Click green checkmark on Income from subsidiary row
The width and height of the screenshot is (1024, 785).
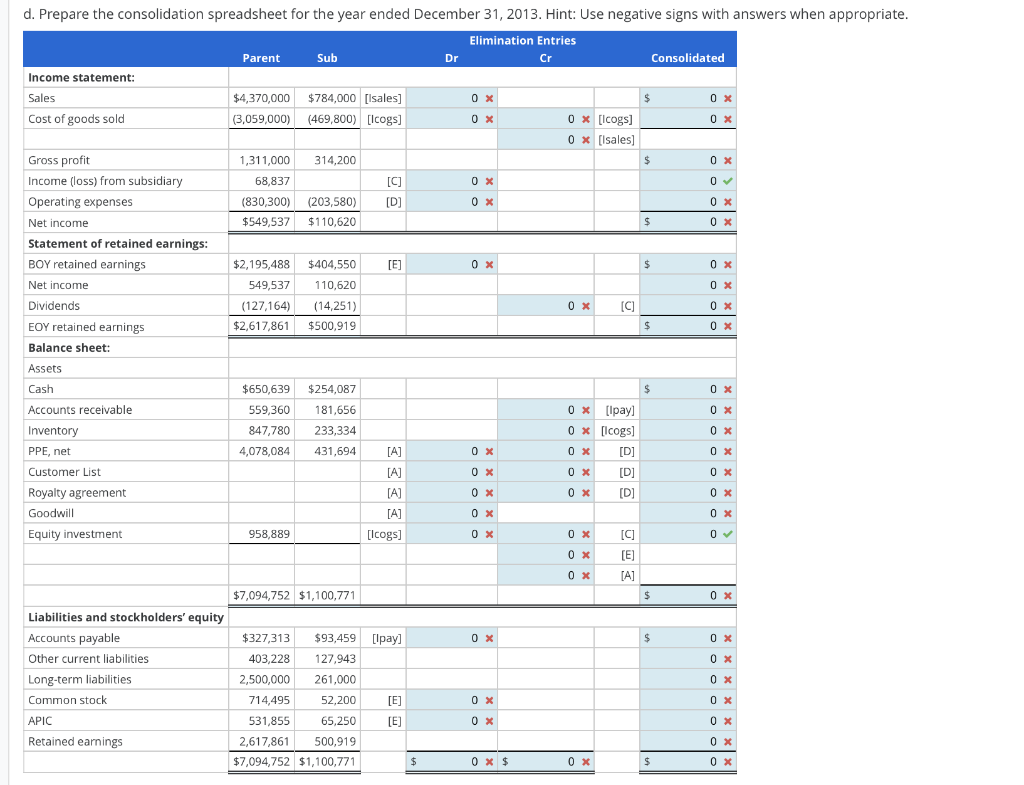click(x=727, y=181)
